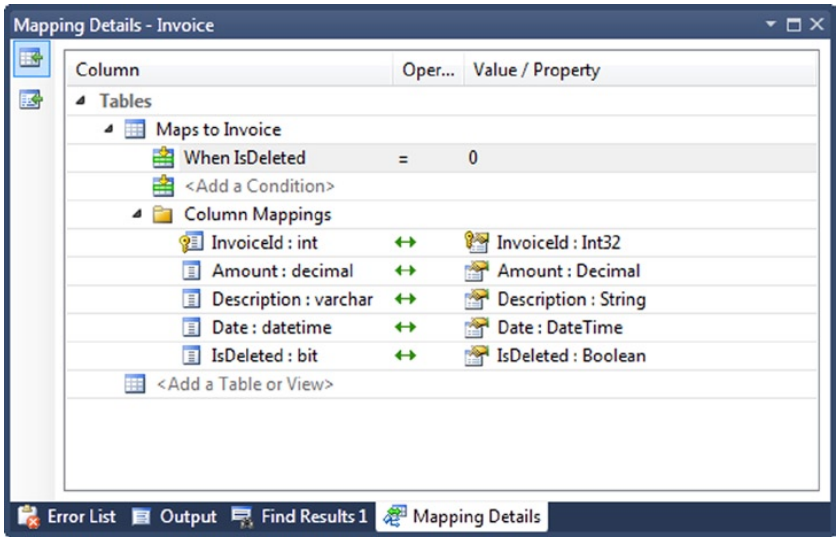Image resolution: width=840 pixels, height=542 pixels.
Task: Click the Amount : Decimal property text
Action: pos(569,271)
